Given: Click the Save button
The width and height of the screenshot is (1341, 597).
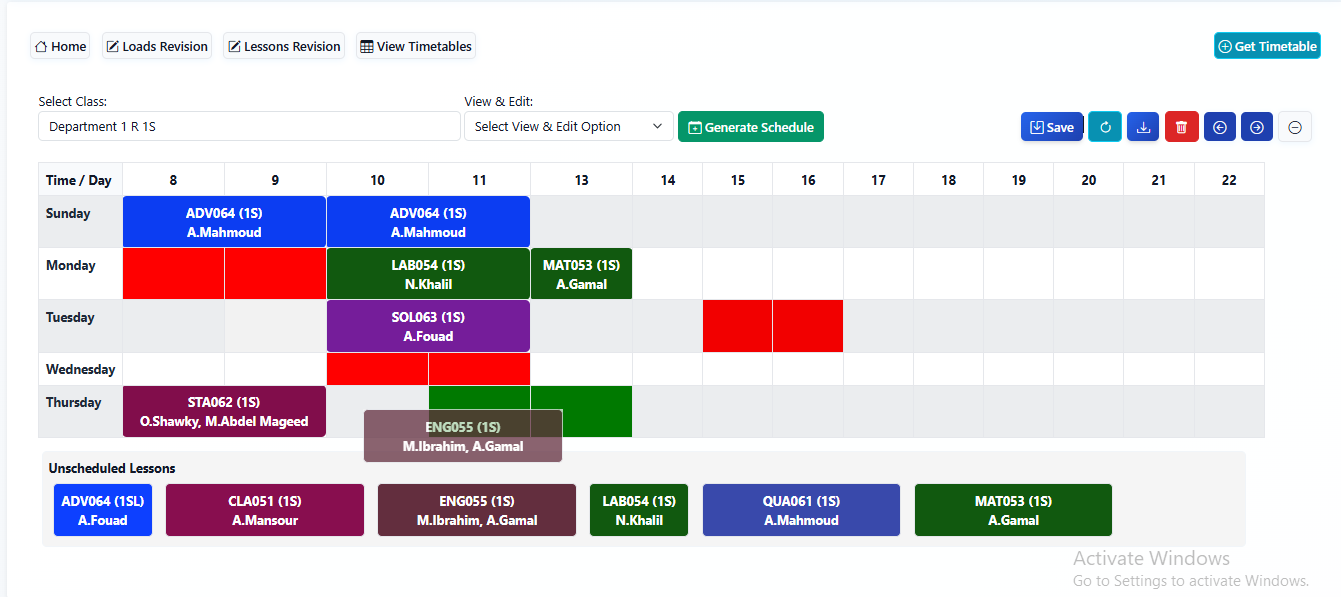Looking at the screenshot, I should click(1051, 127).
